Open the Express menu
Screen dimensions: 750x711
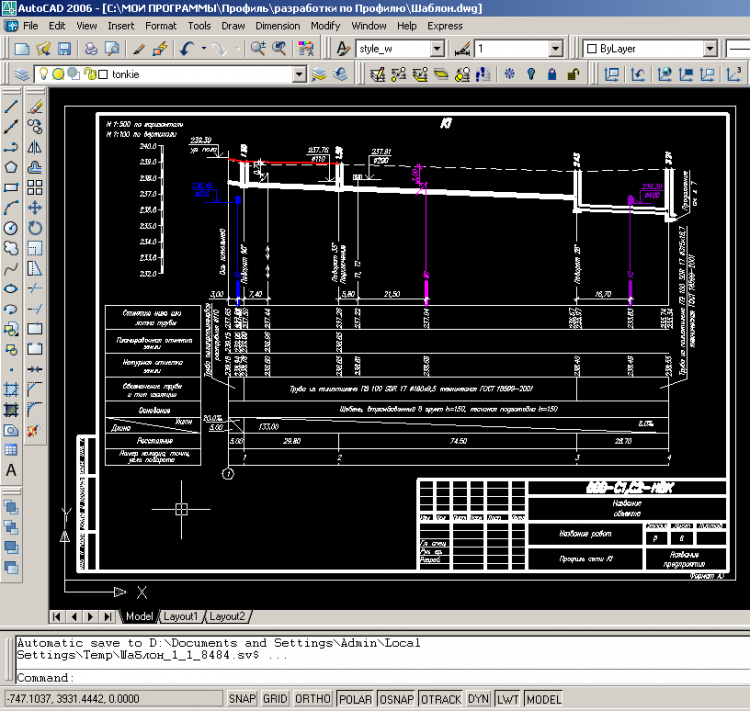(x=444, y=25)
